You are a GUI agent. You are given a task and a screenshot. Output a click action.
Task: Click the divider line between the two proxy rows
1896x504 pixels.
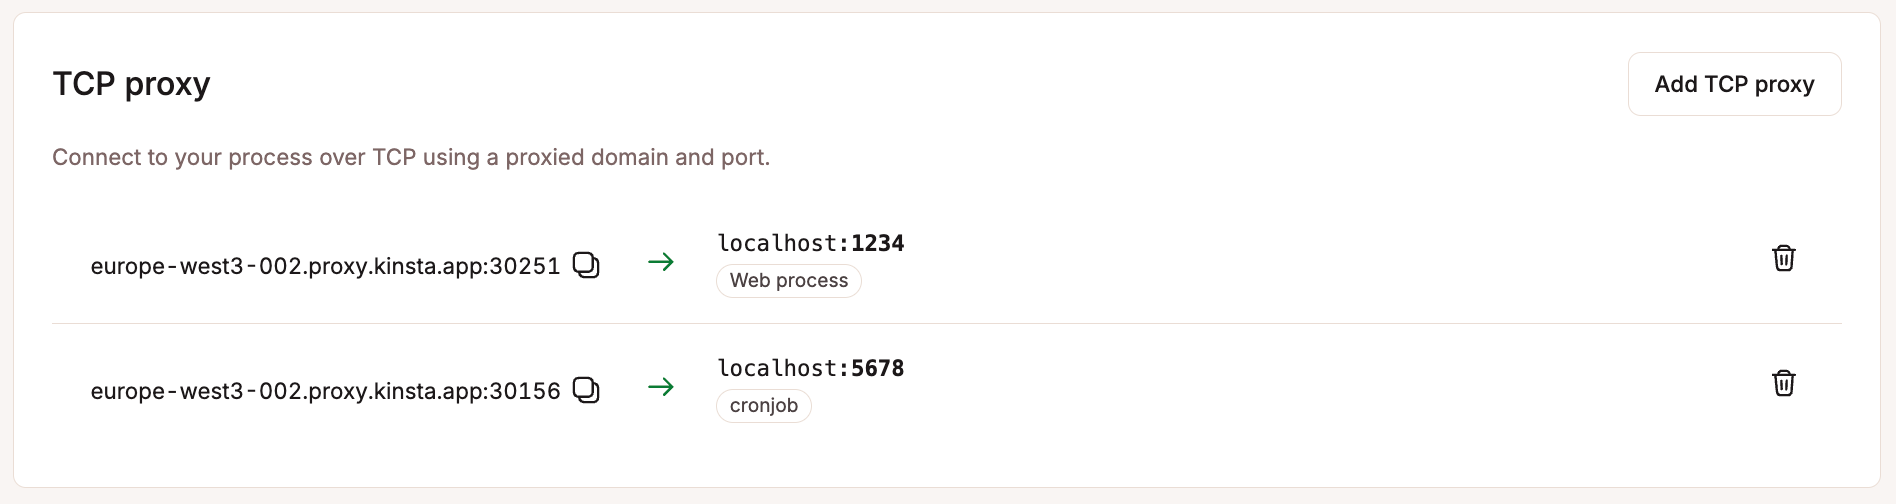(946, 323)
